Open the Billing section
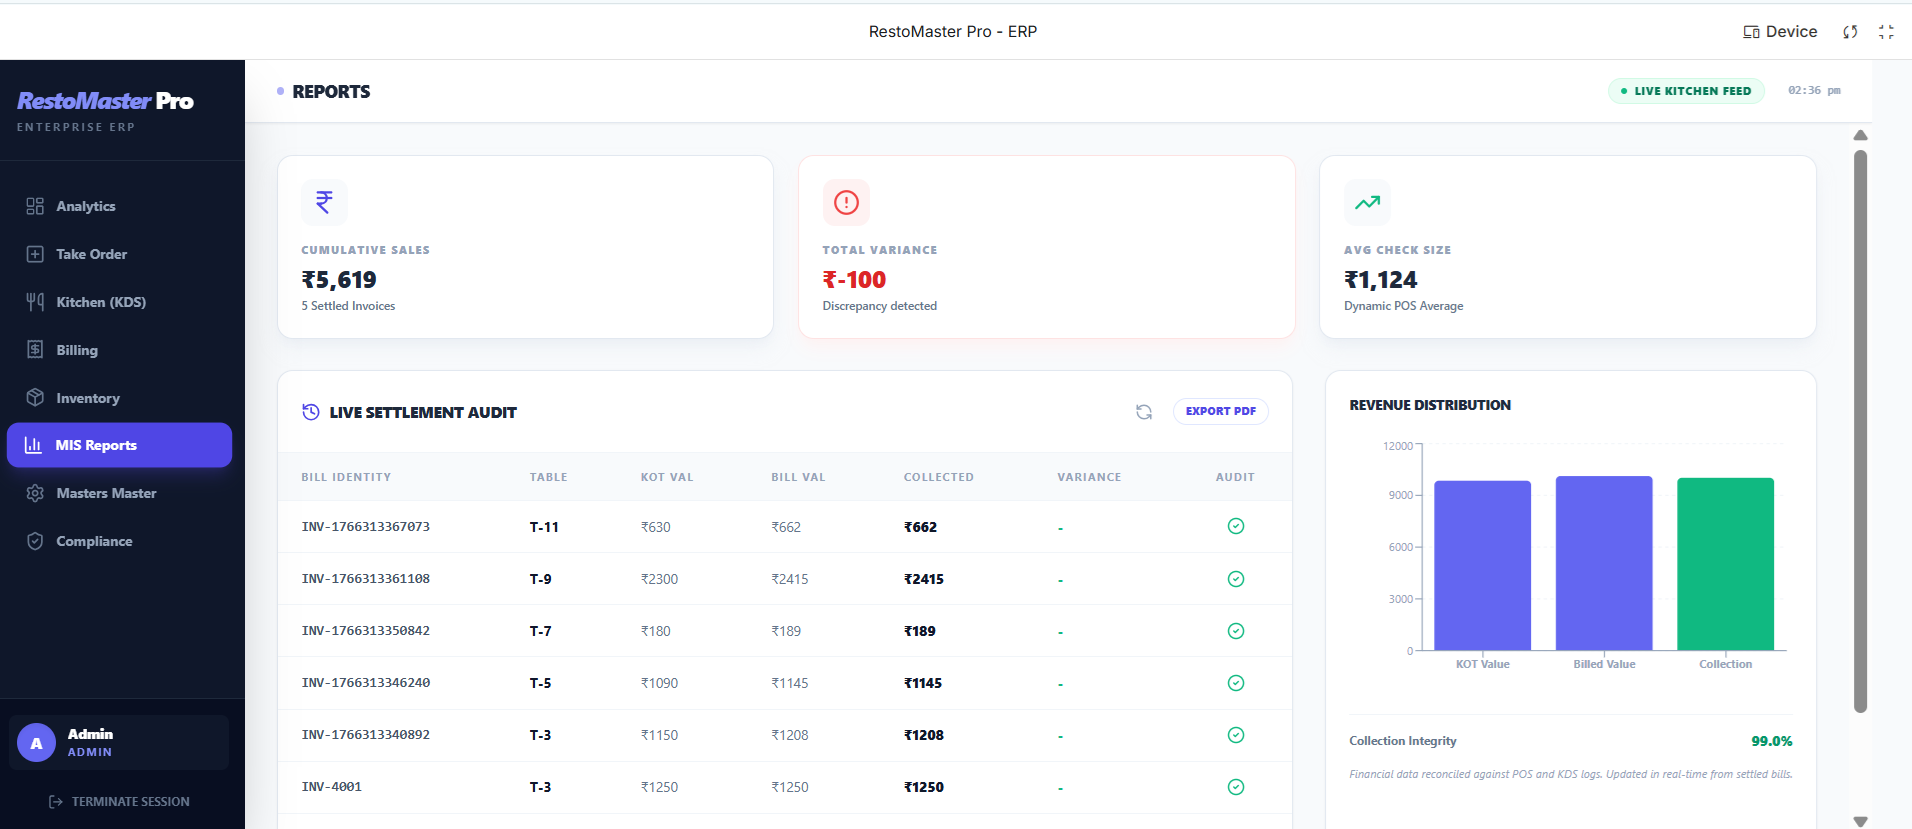This screenshot has height=829, width=1912. tap(77, 350)
